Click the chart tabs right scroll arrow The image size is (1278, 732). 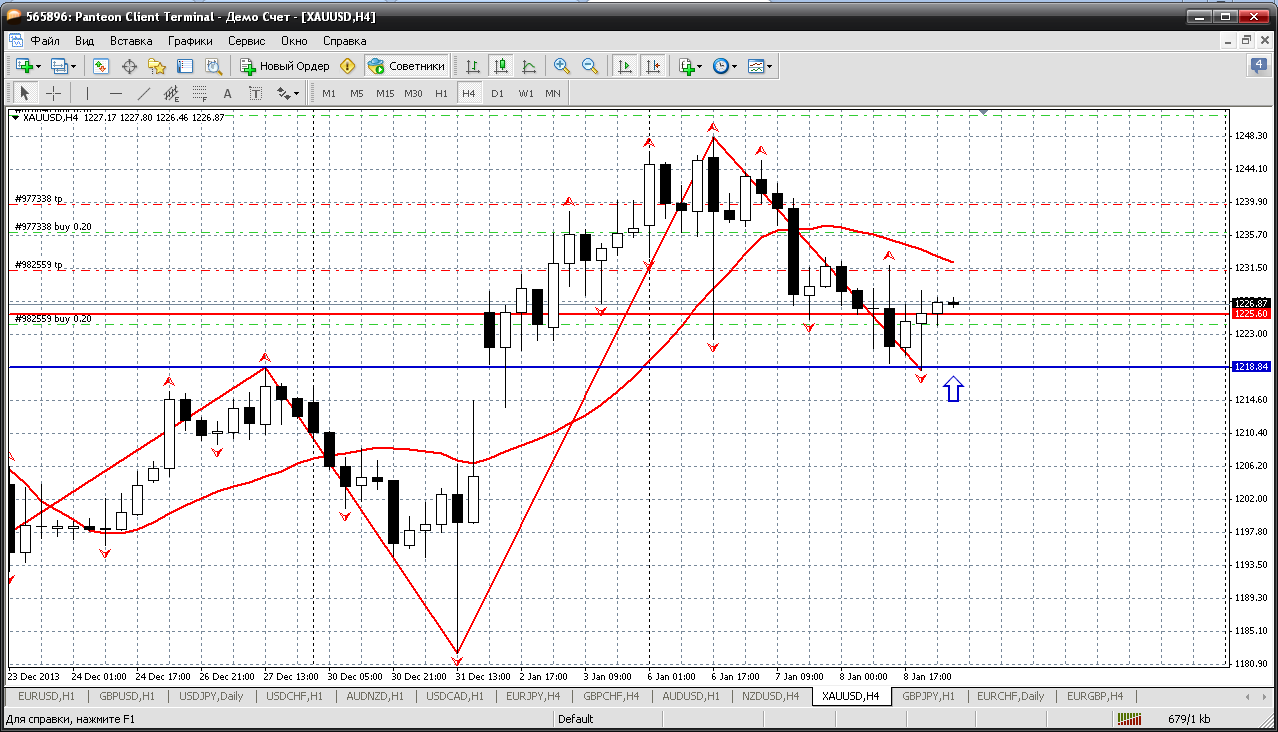tap(1262, 696)
